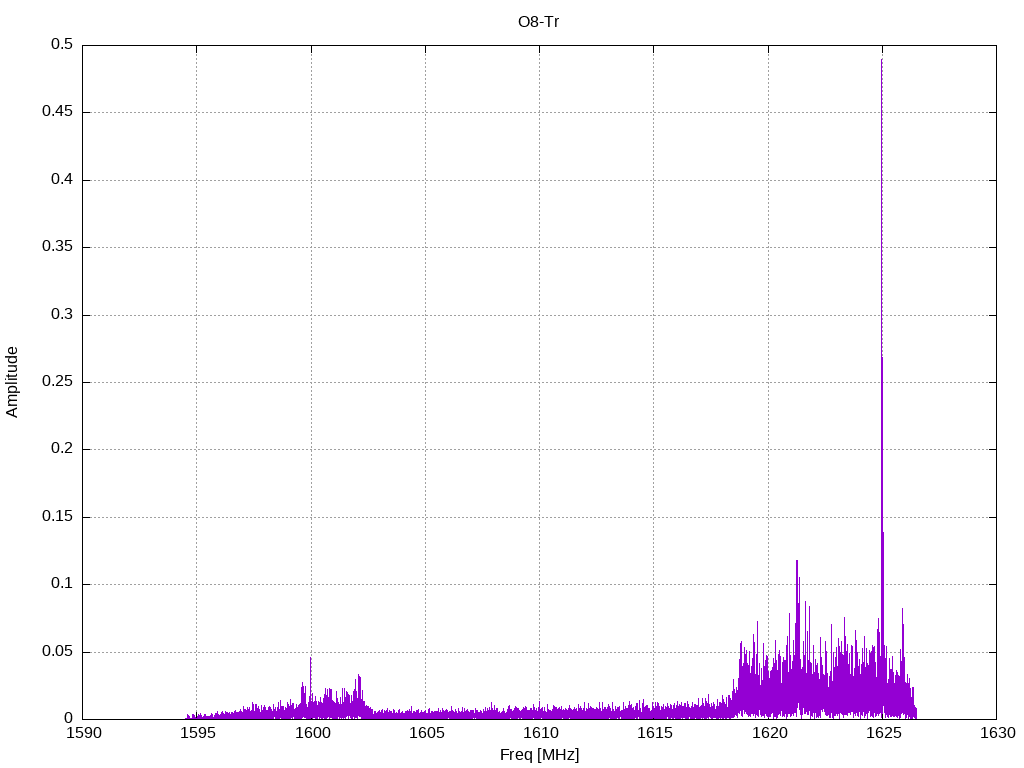The image size is (1024, 768).
Task: Click the 0.45 y-axis tick label
Action: [x=57, y=112]
